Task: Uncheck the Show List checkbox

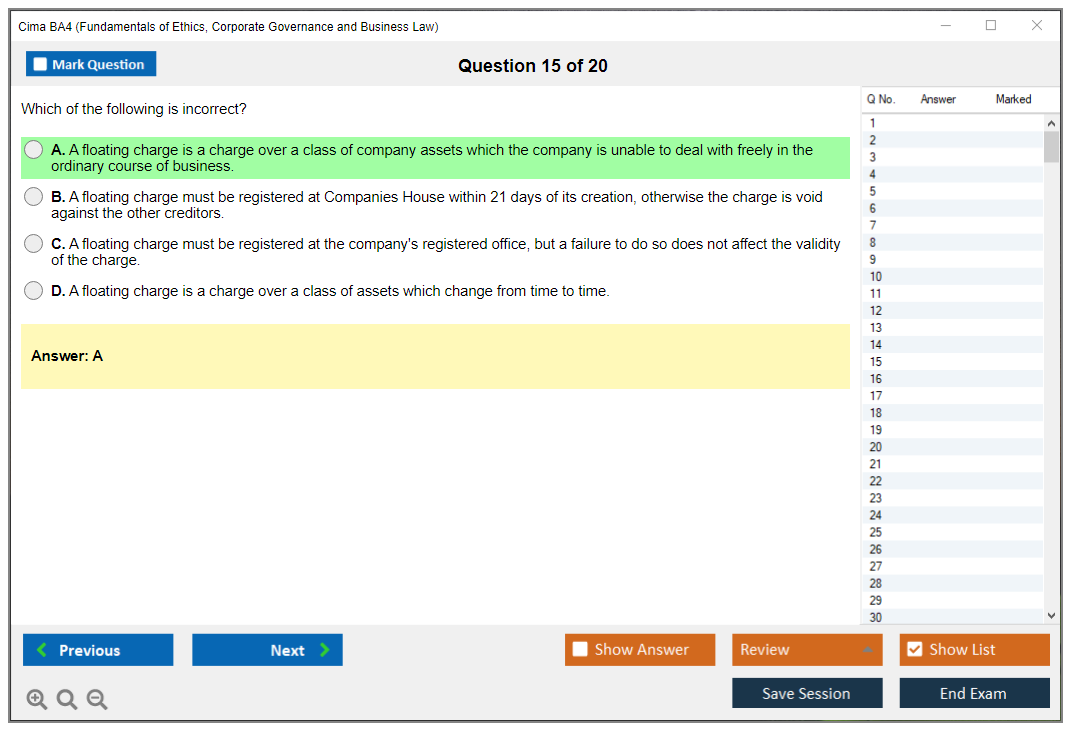Action: (914, 650)
